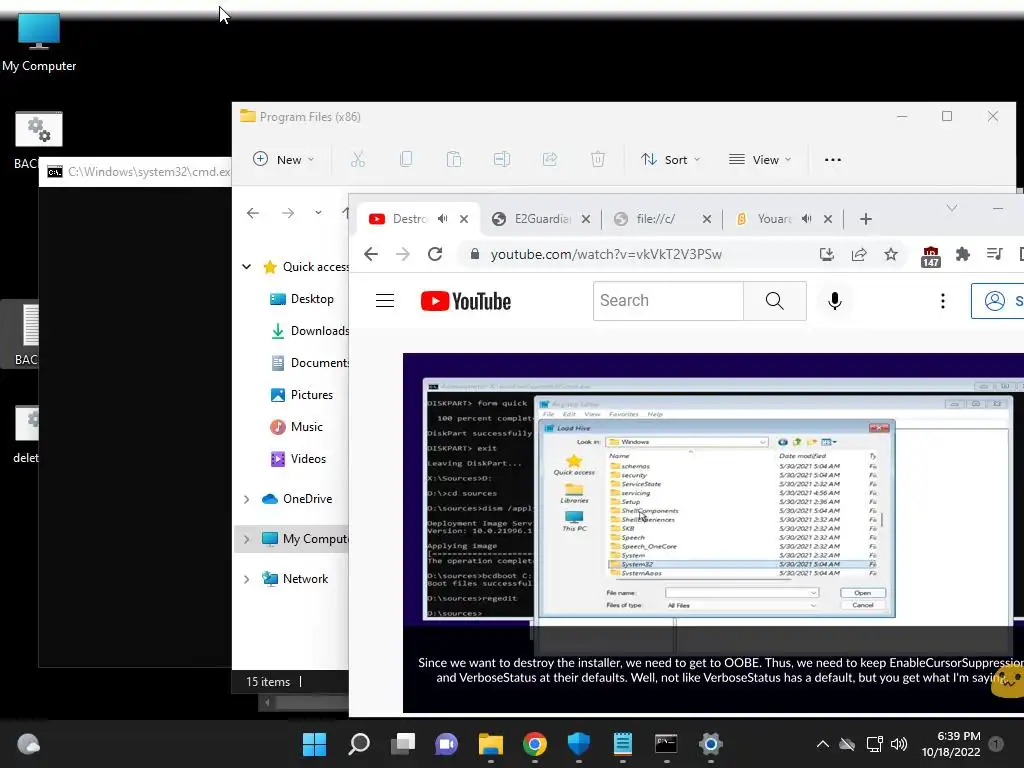The height and width of the screenshot is (768, 1024).
Task: Click install/download icon in address bar
Action: click(827, 254)
